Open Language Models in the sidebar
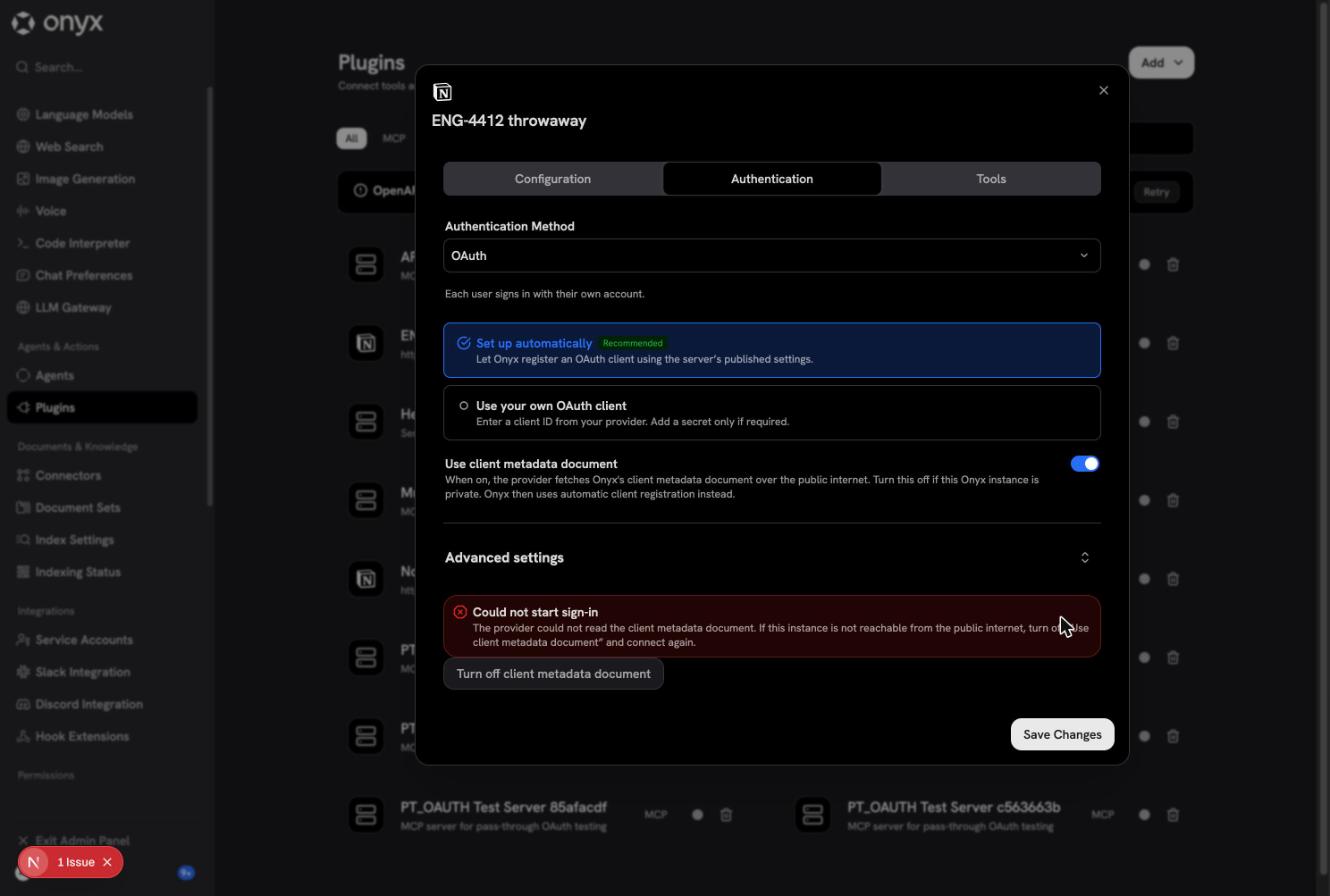Screen dimensions: 1330x896 [83, 115]
